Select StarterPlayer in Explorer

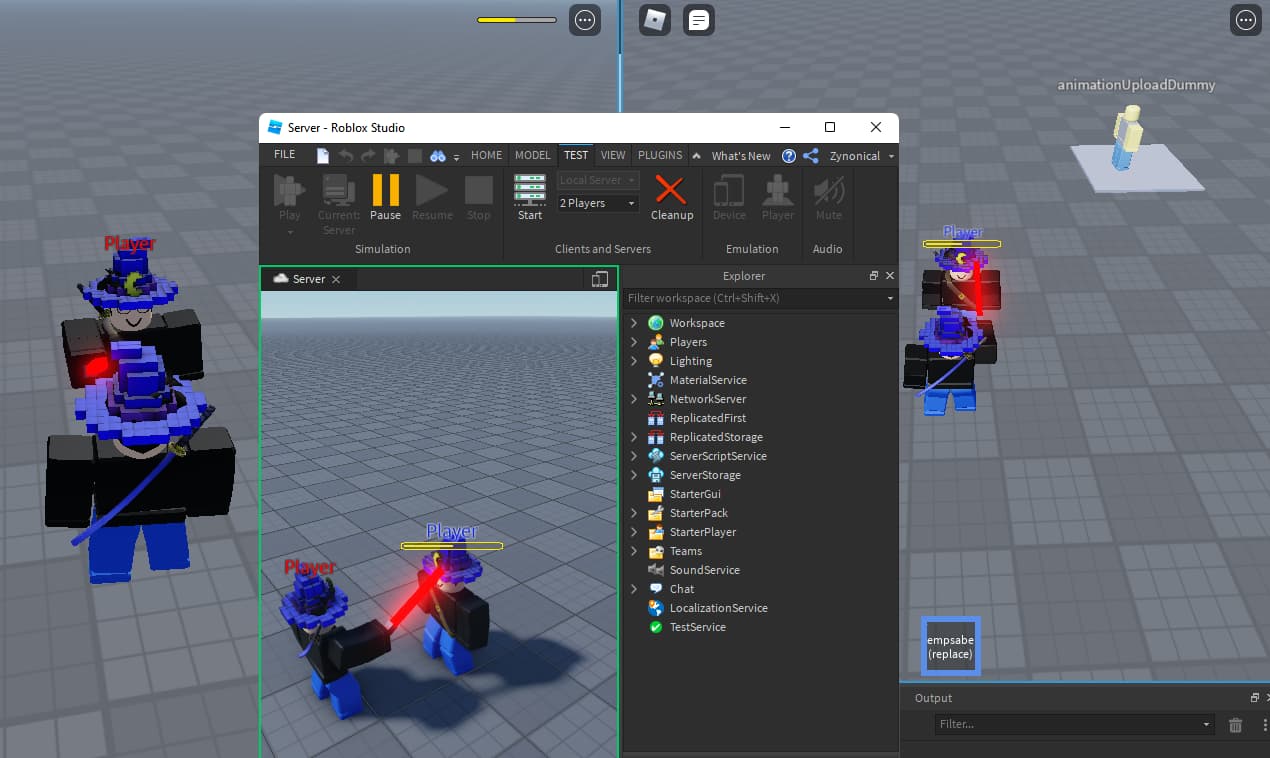(702, 532)
